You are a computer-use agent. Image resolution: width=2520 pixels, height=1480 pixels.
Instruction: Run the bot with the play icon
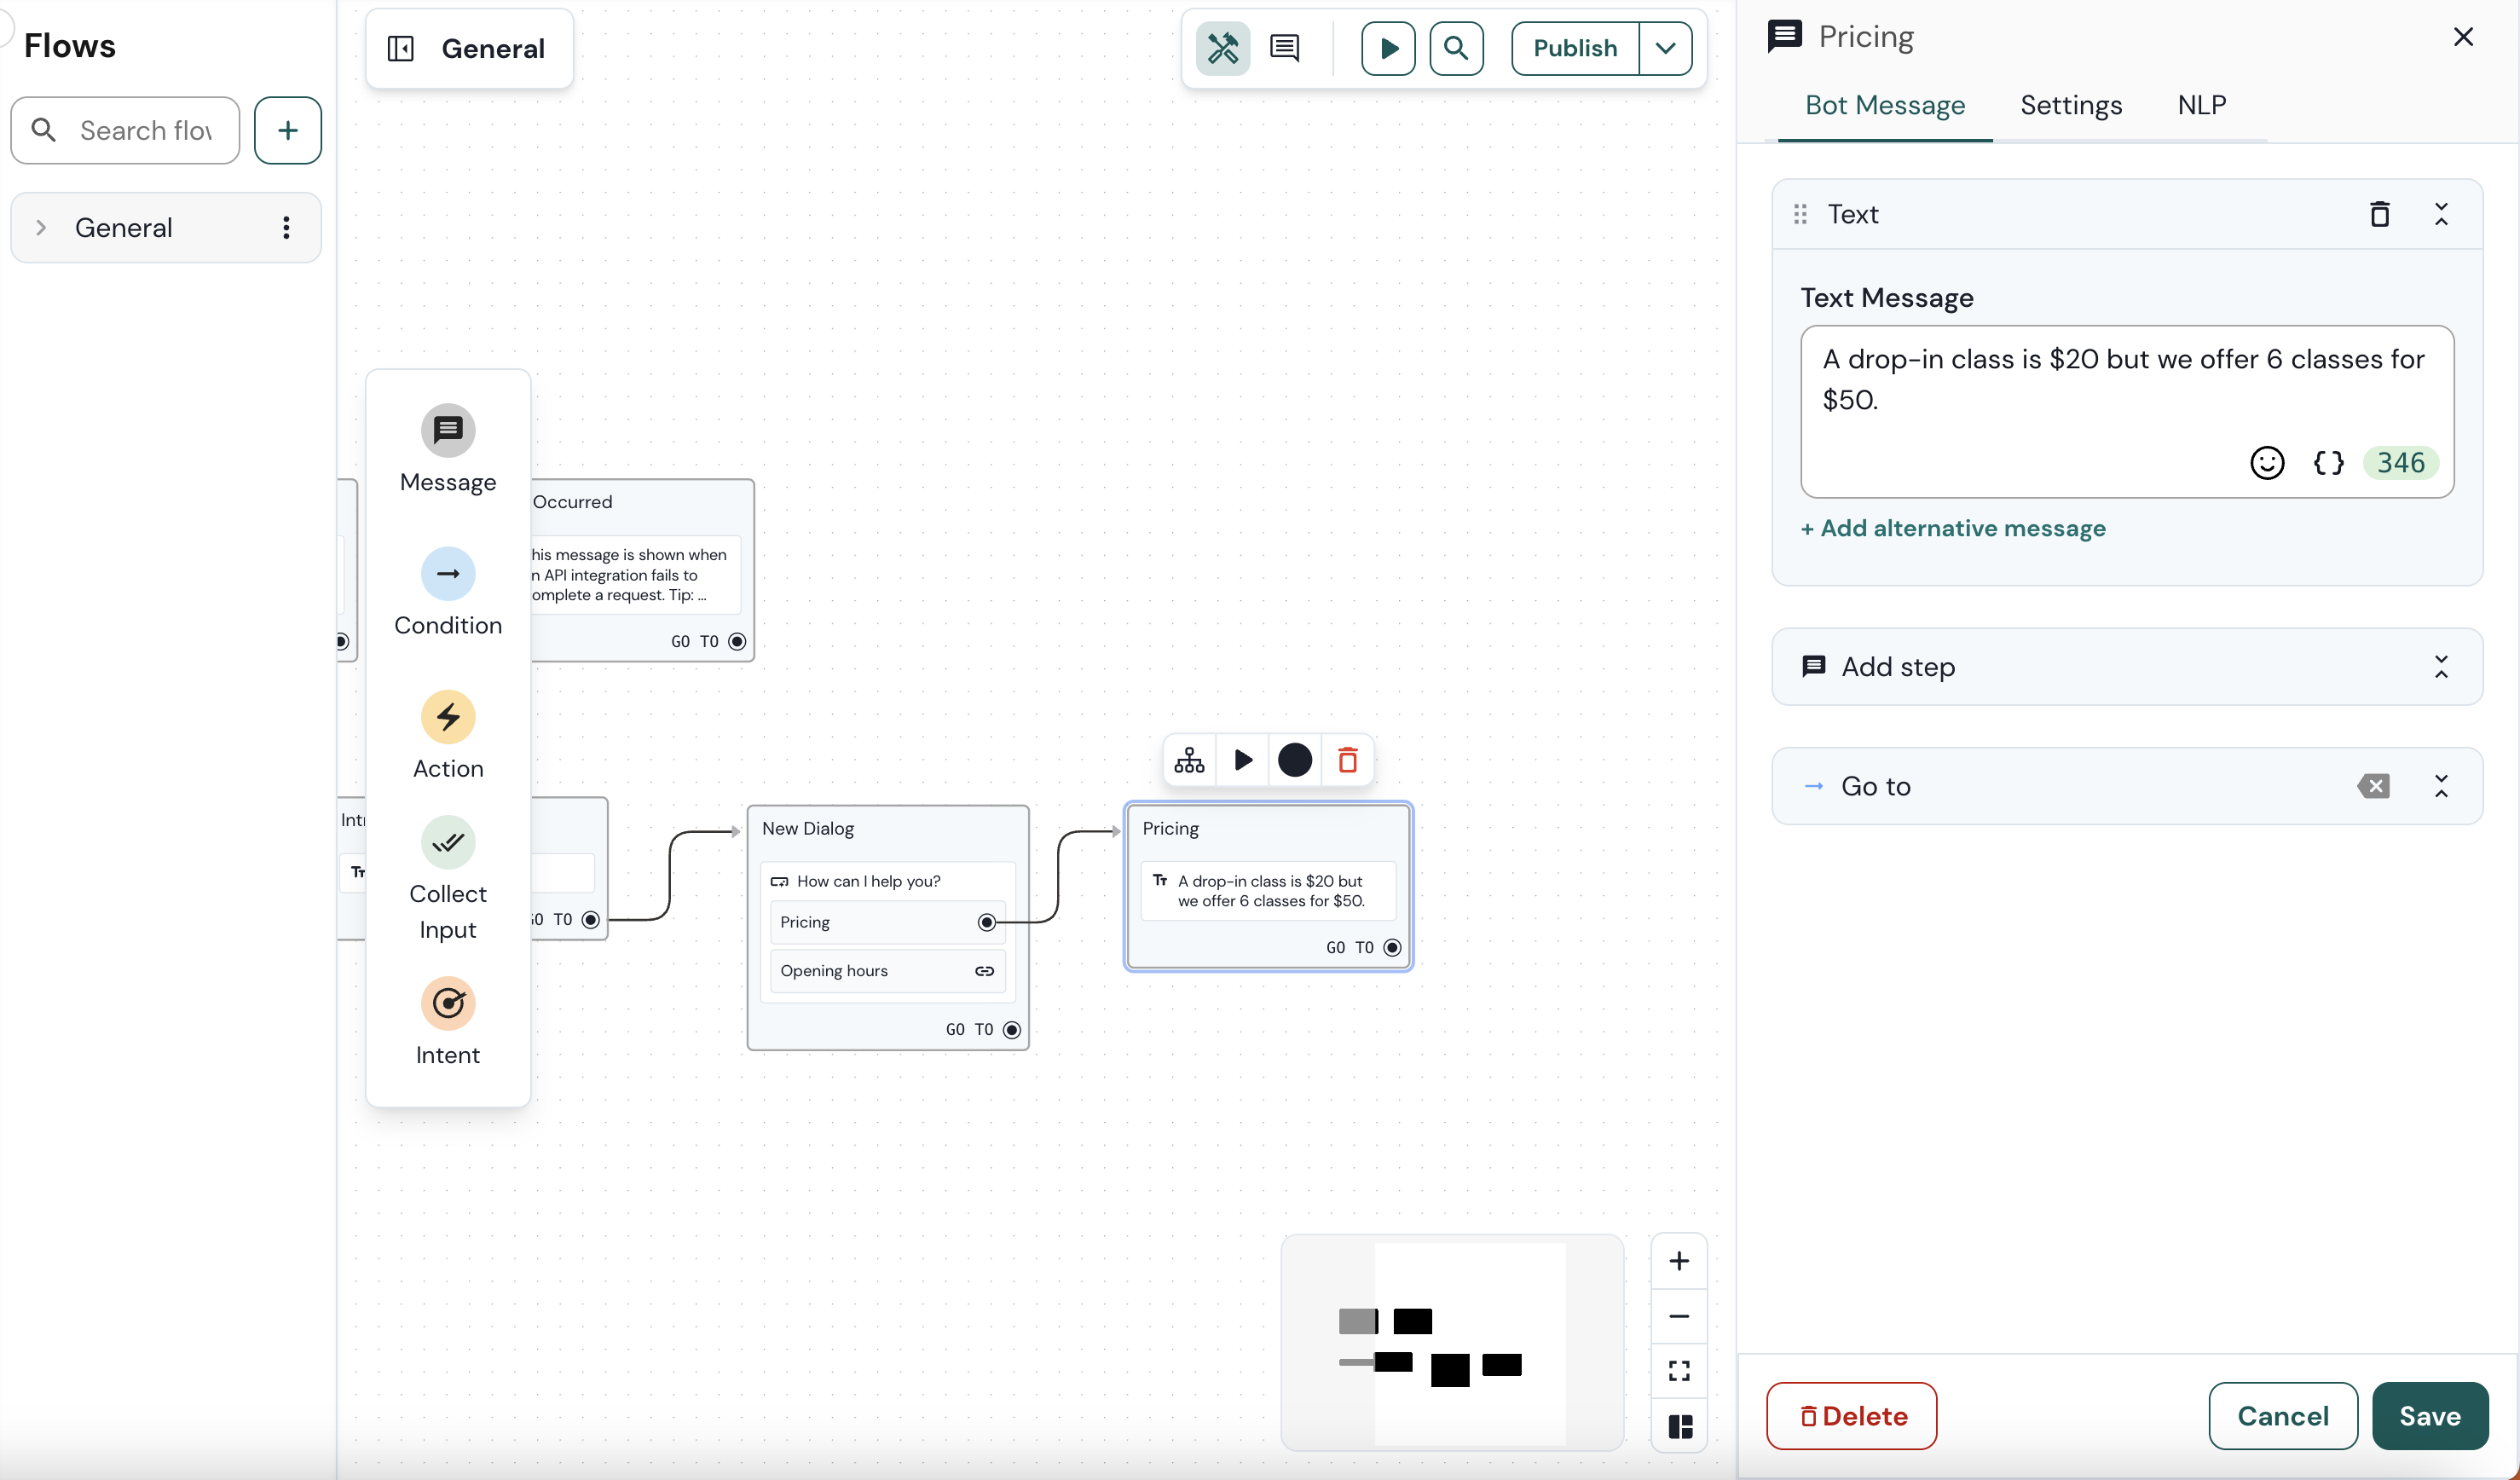(x=1387, y=48)
